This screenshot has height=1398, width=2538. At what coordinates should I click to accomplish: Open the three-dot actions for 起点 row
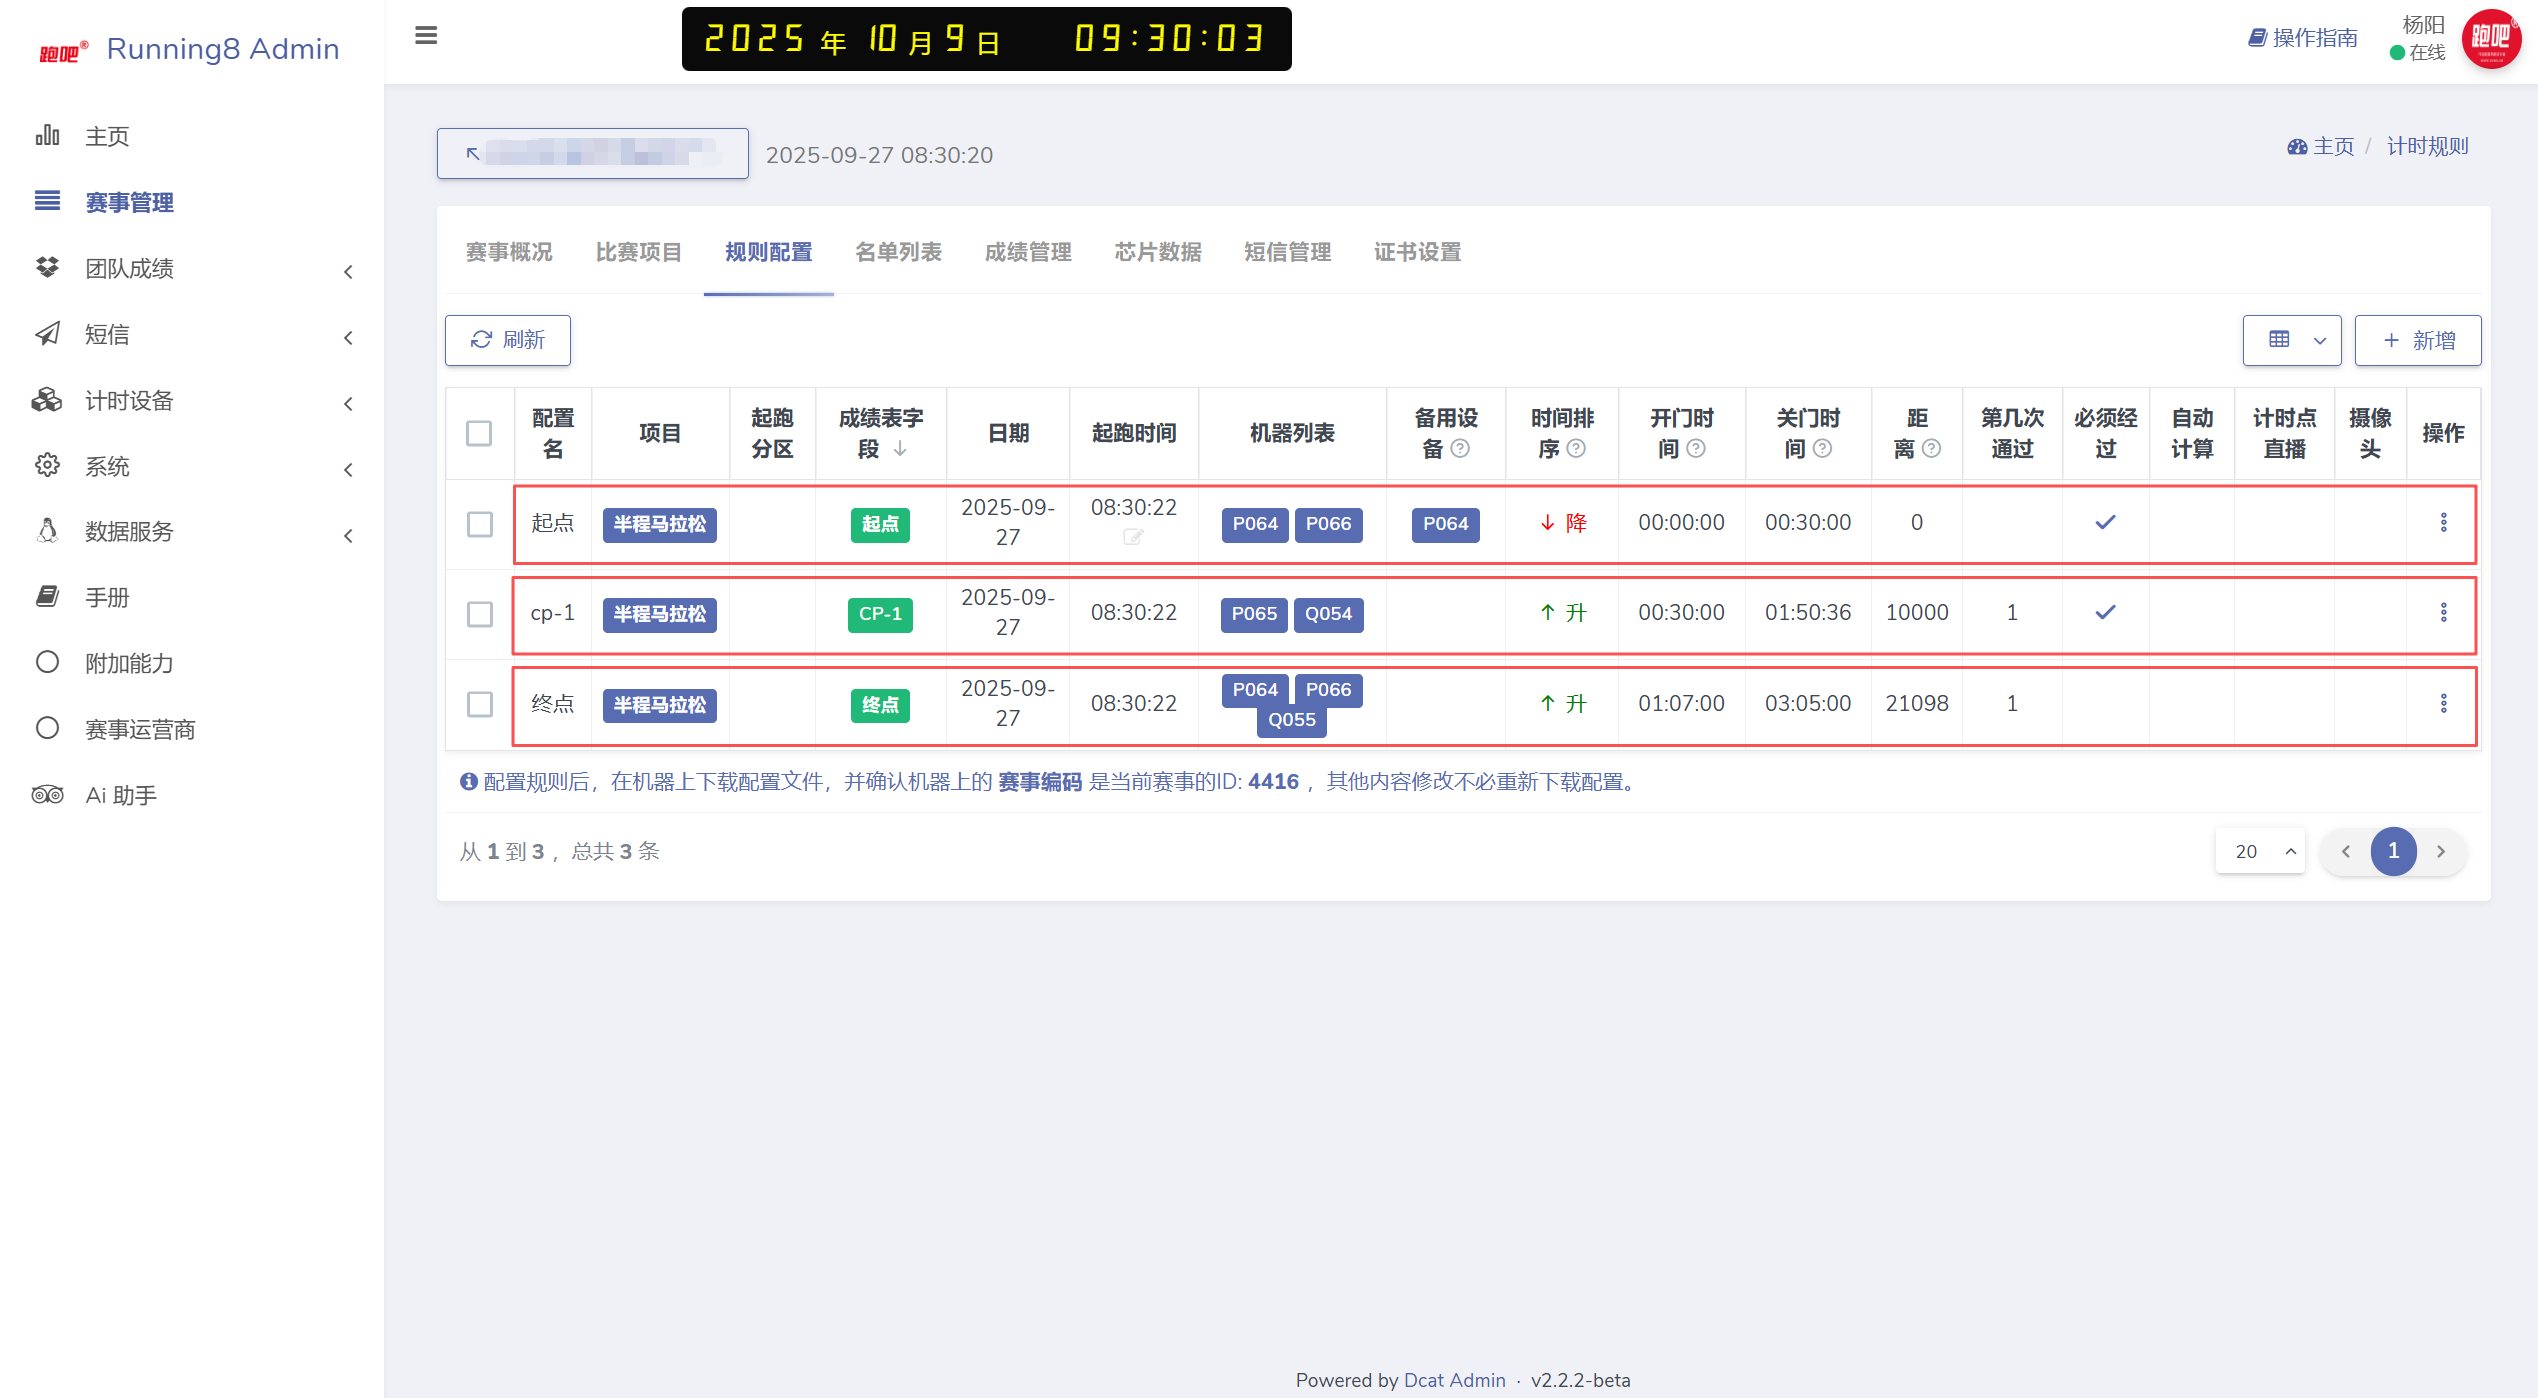[x=2443, y=522]
